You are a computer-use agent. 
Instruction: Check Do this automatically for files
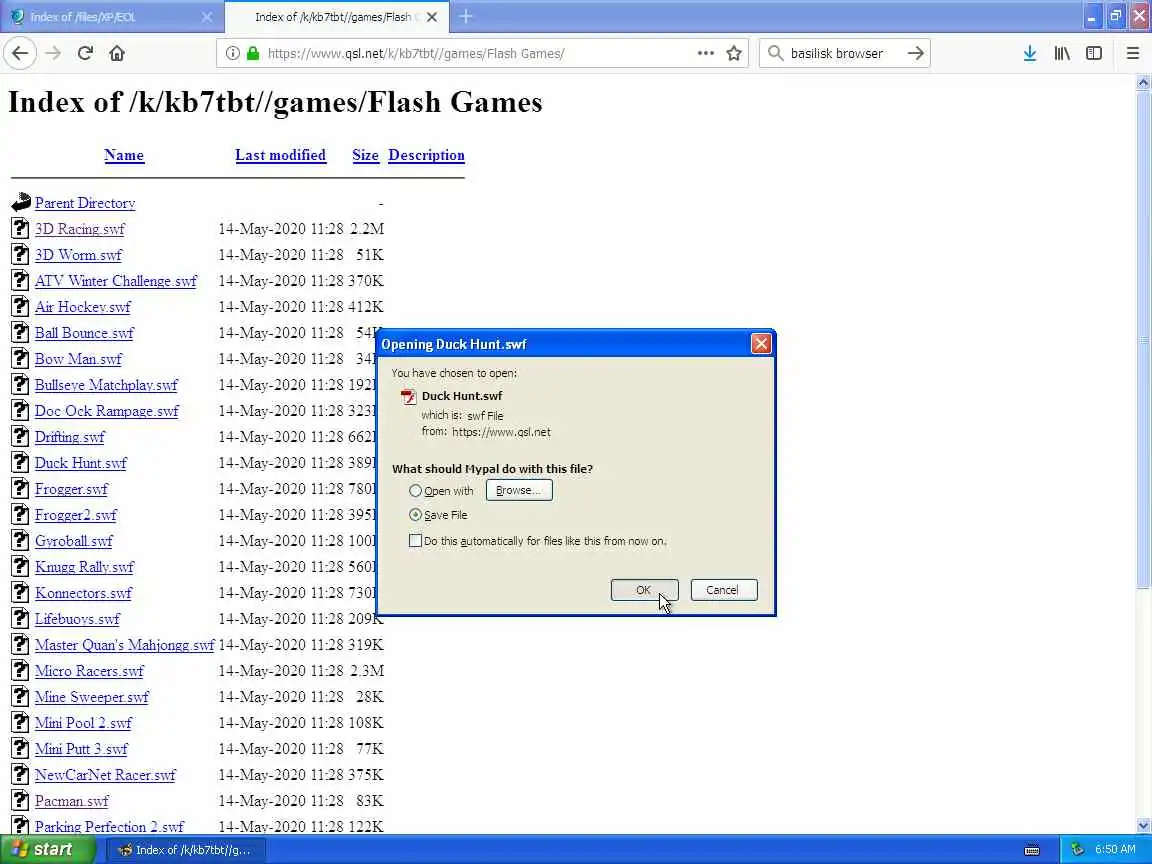click(415, 541)
